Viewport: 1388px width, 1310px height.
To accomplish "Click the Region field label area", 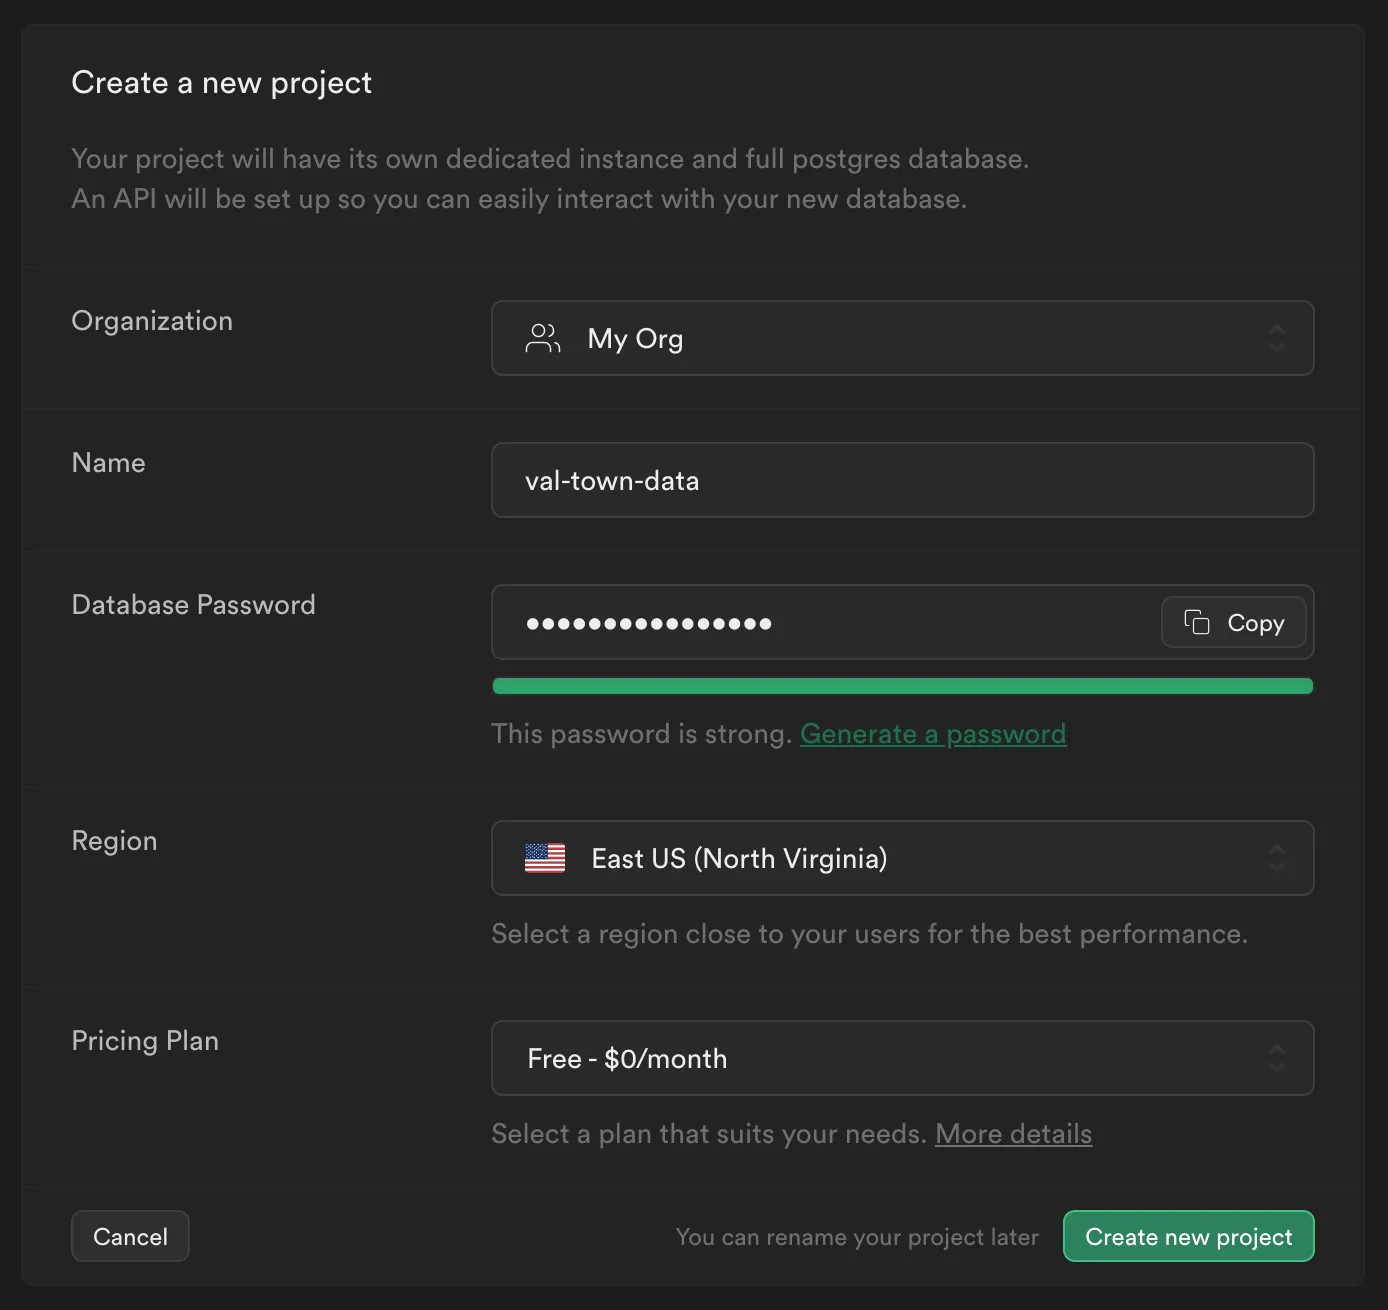I will tap(114, 840).
